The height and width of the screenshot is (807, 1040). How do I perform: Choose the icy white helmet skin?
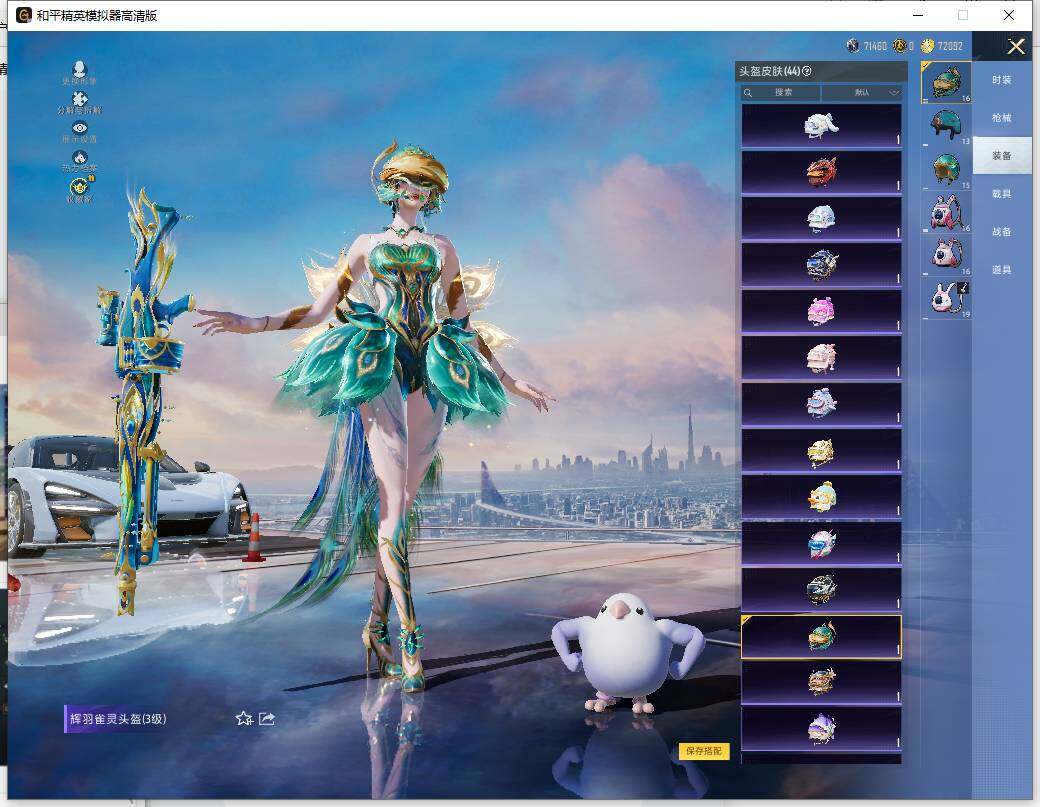click(x=821, y=218)
